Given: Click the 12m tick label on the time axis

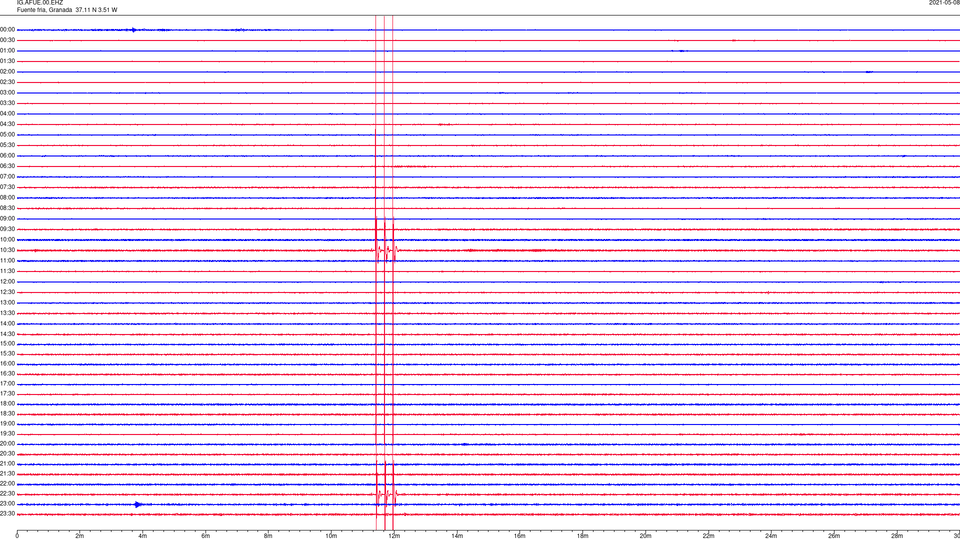Looking at the screenshot, I should [x=394, y=536].
